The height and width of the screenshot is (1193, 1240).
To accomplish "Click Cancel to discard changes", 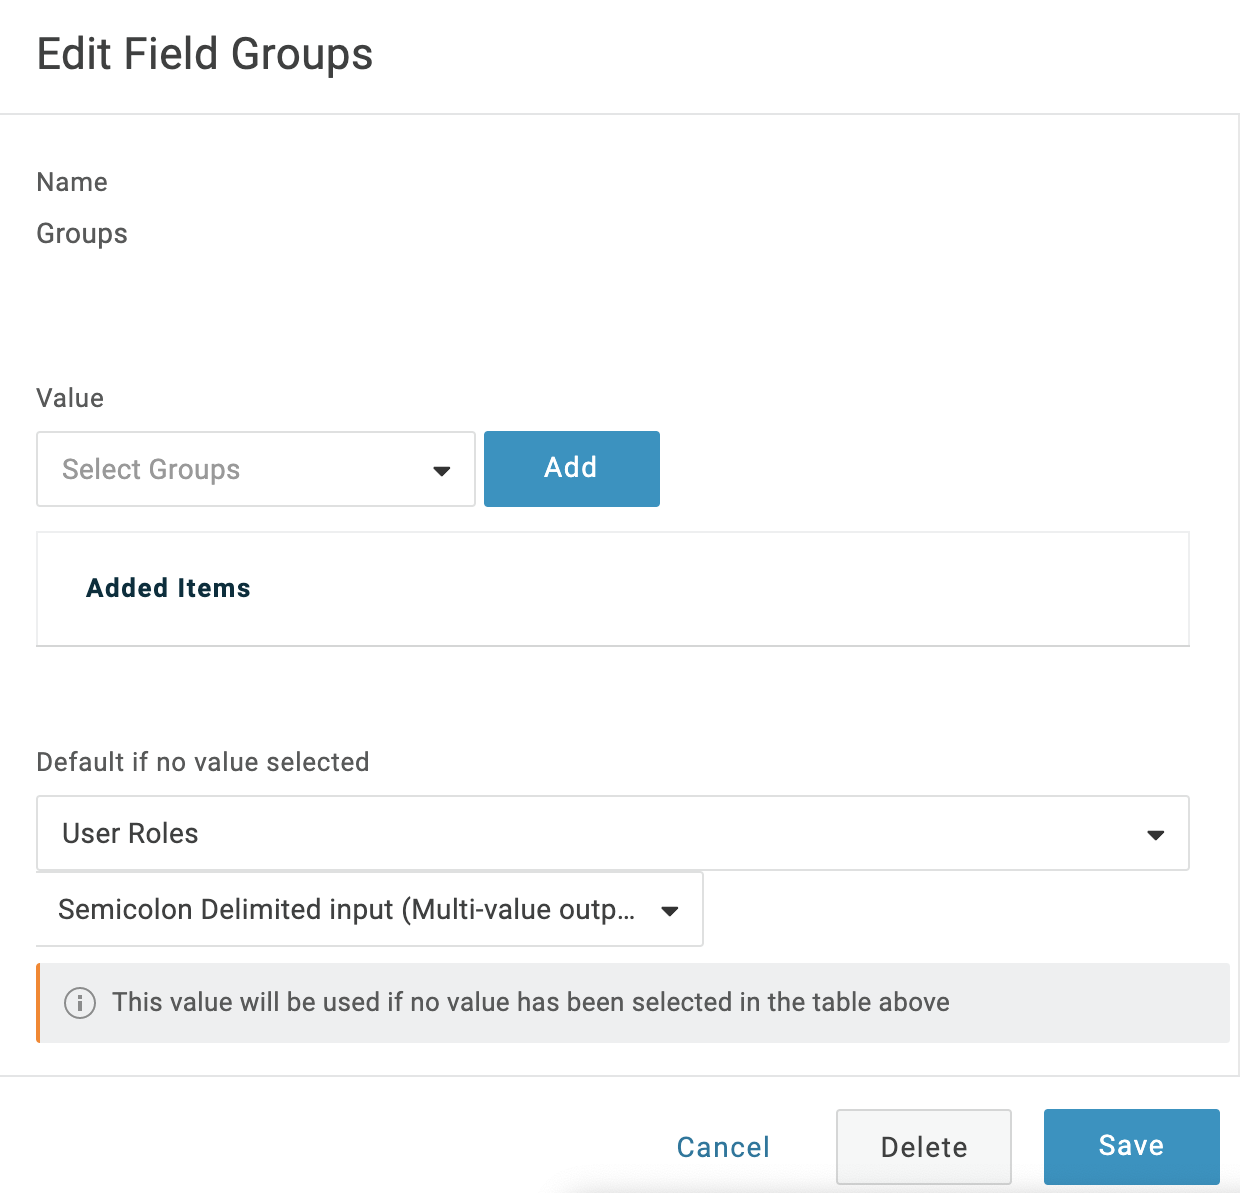I will [x=723, y=1147].
